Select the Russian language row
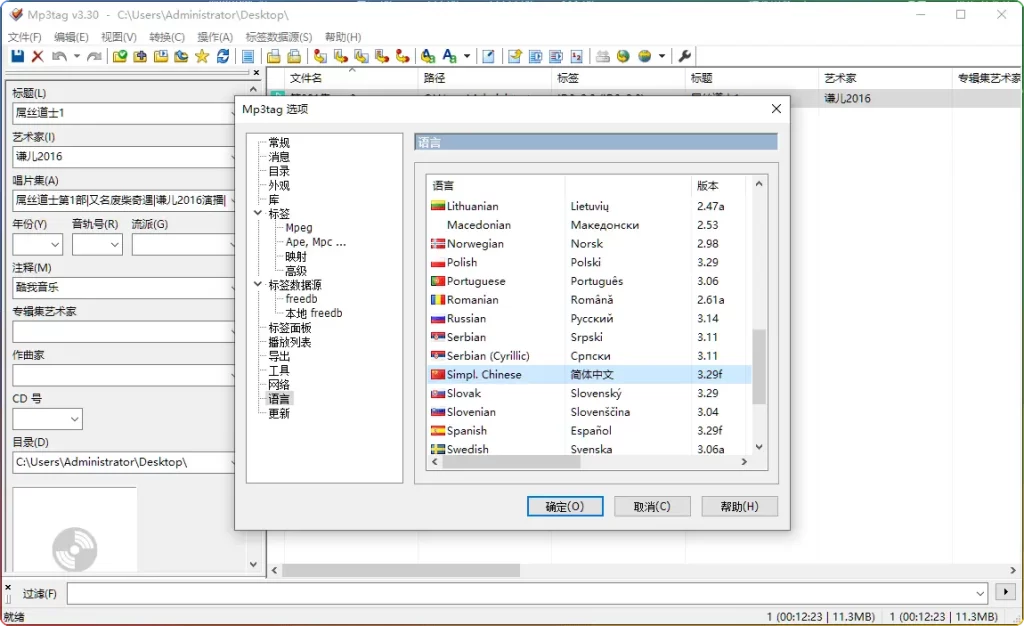Viewport: 1024px width, 626px height. point(590,319)
